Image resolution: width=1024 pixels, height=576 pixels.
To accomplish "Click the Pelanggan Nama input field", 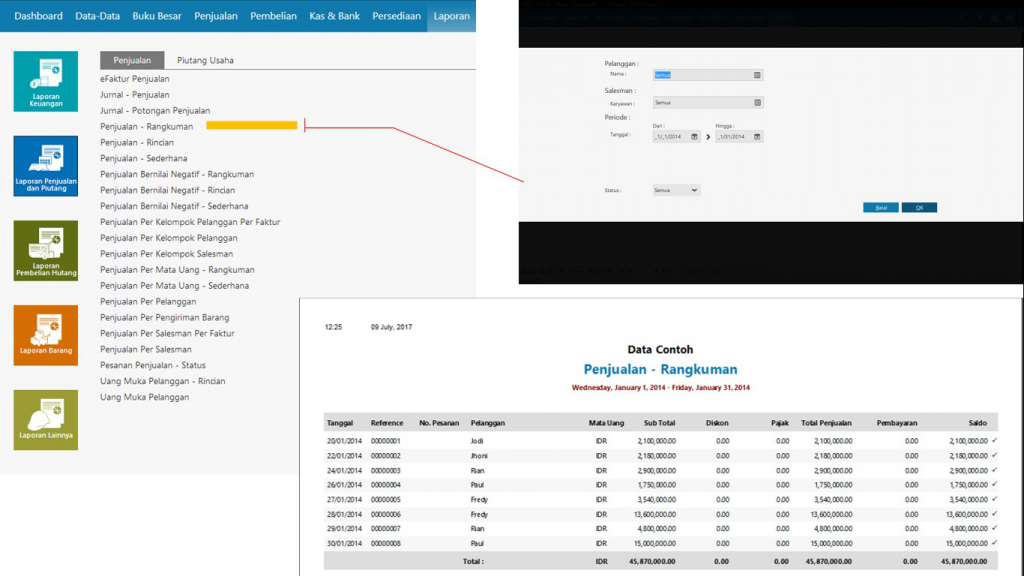I will 701,75.
